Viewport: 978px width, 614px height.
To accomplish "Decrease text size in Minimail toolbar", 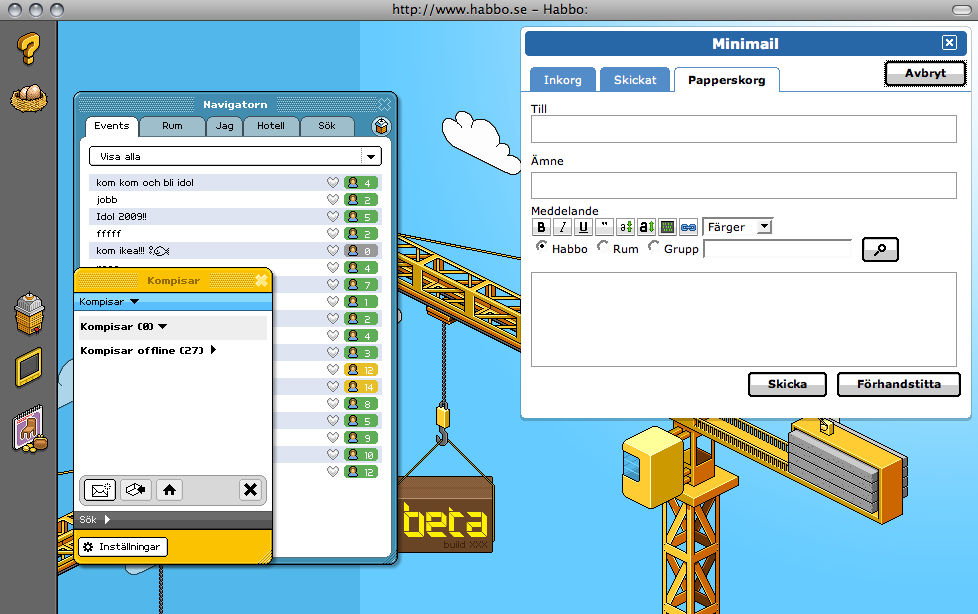I will pyautogui.click(x=626, y=227).
